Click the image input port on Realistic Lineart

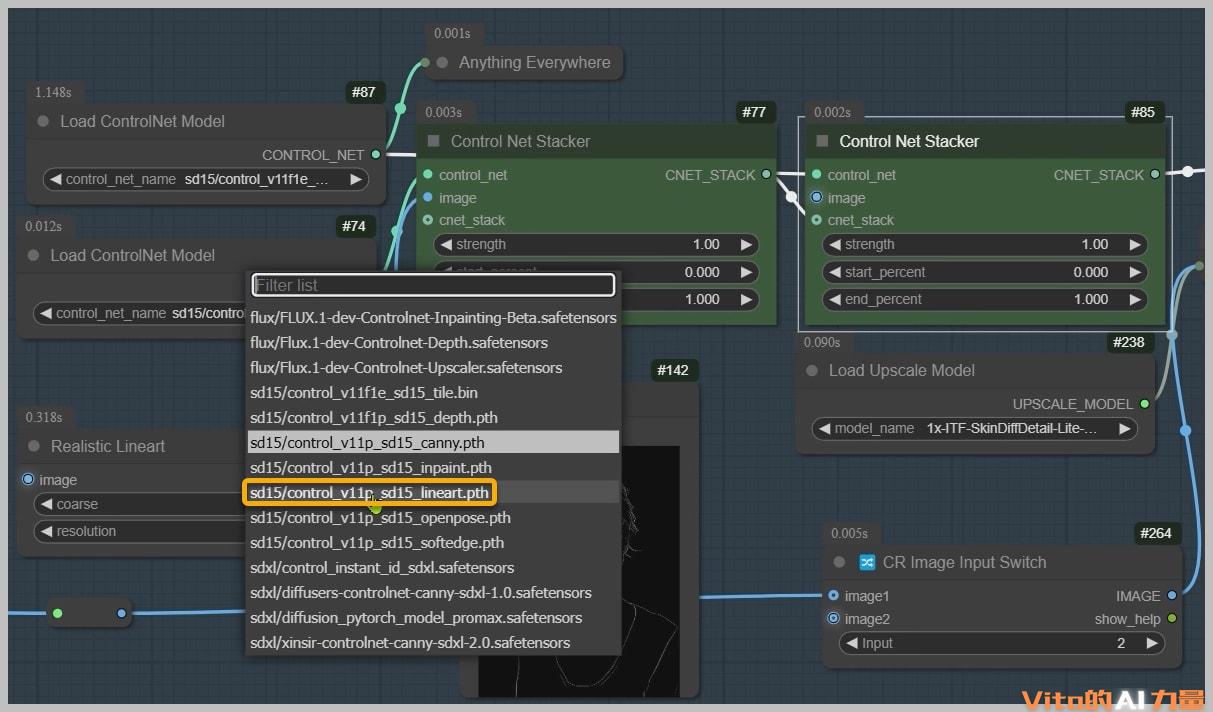(x=28, y=479)
